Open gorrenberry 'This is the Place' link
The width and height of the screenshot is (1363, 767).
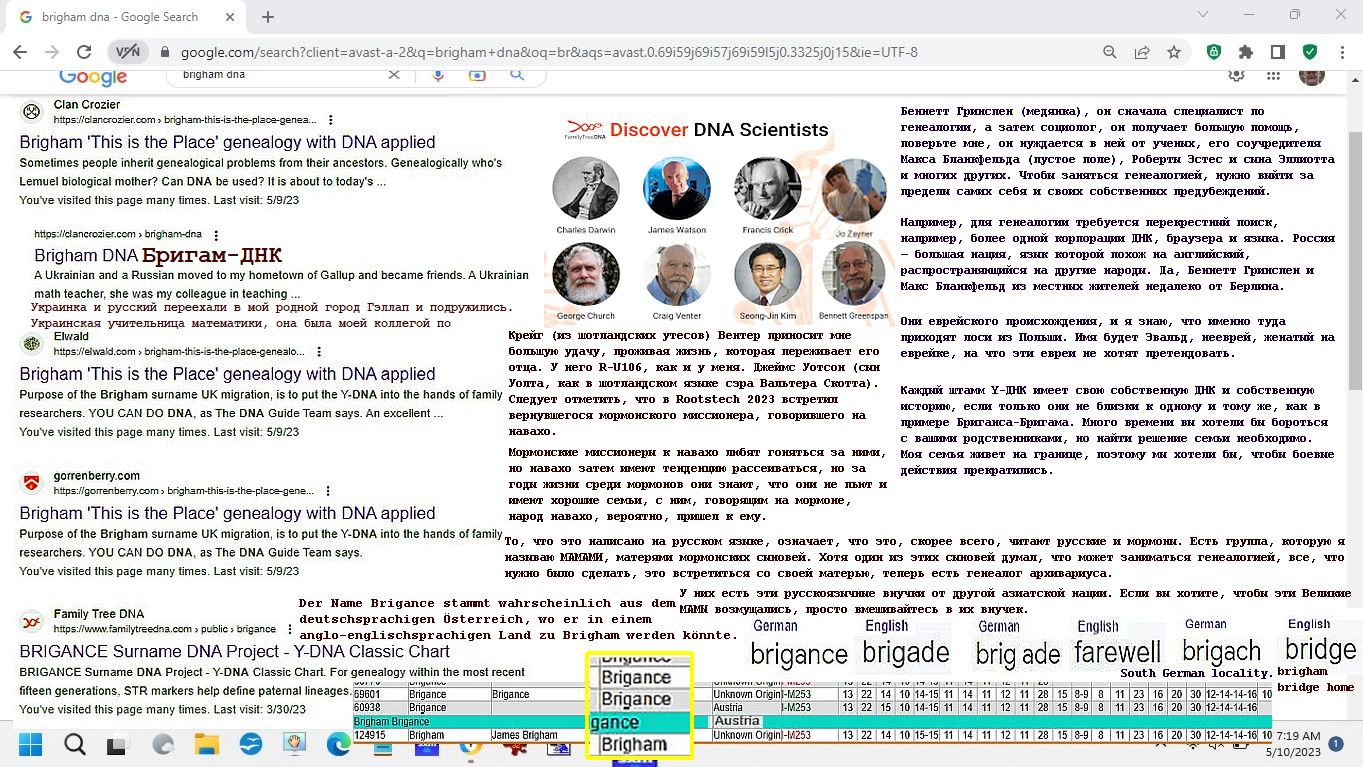pyautogui.click(x=227, y=513)
